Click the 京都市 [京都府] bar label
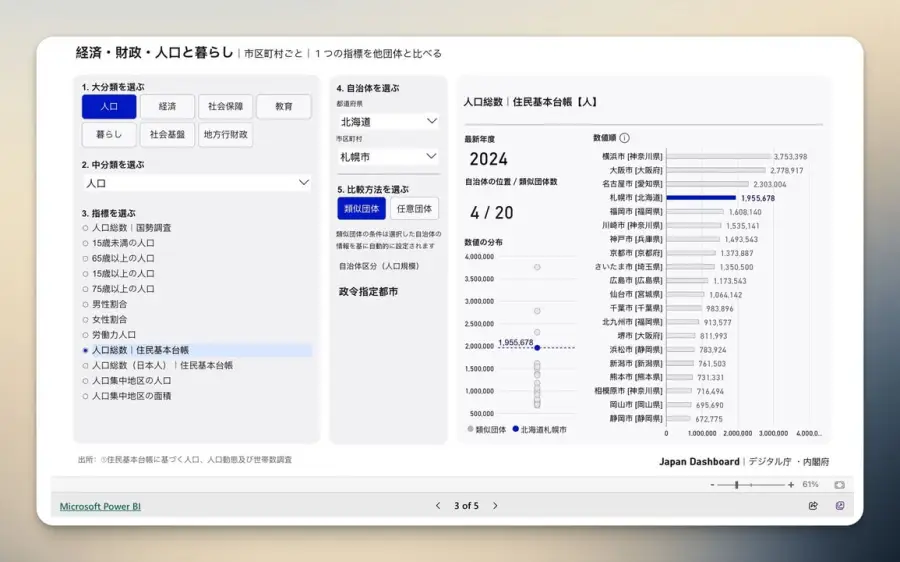900x562 pixels. tap(636, 253)
